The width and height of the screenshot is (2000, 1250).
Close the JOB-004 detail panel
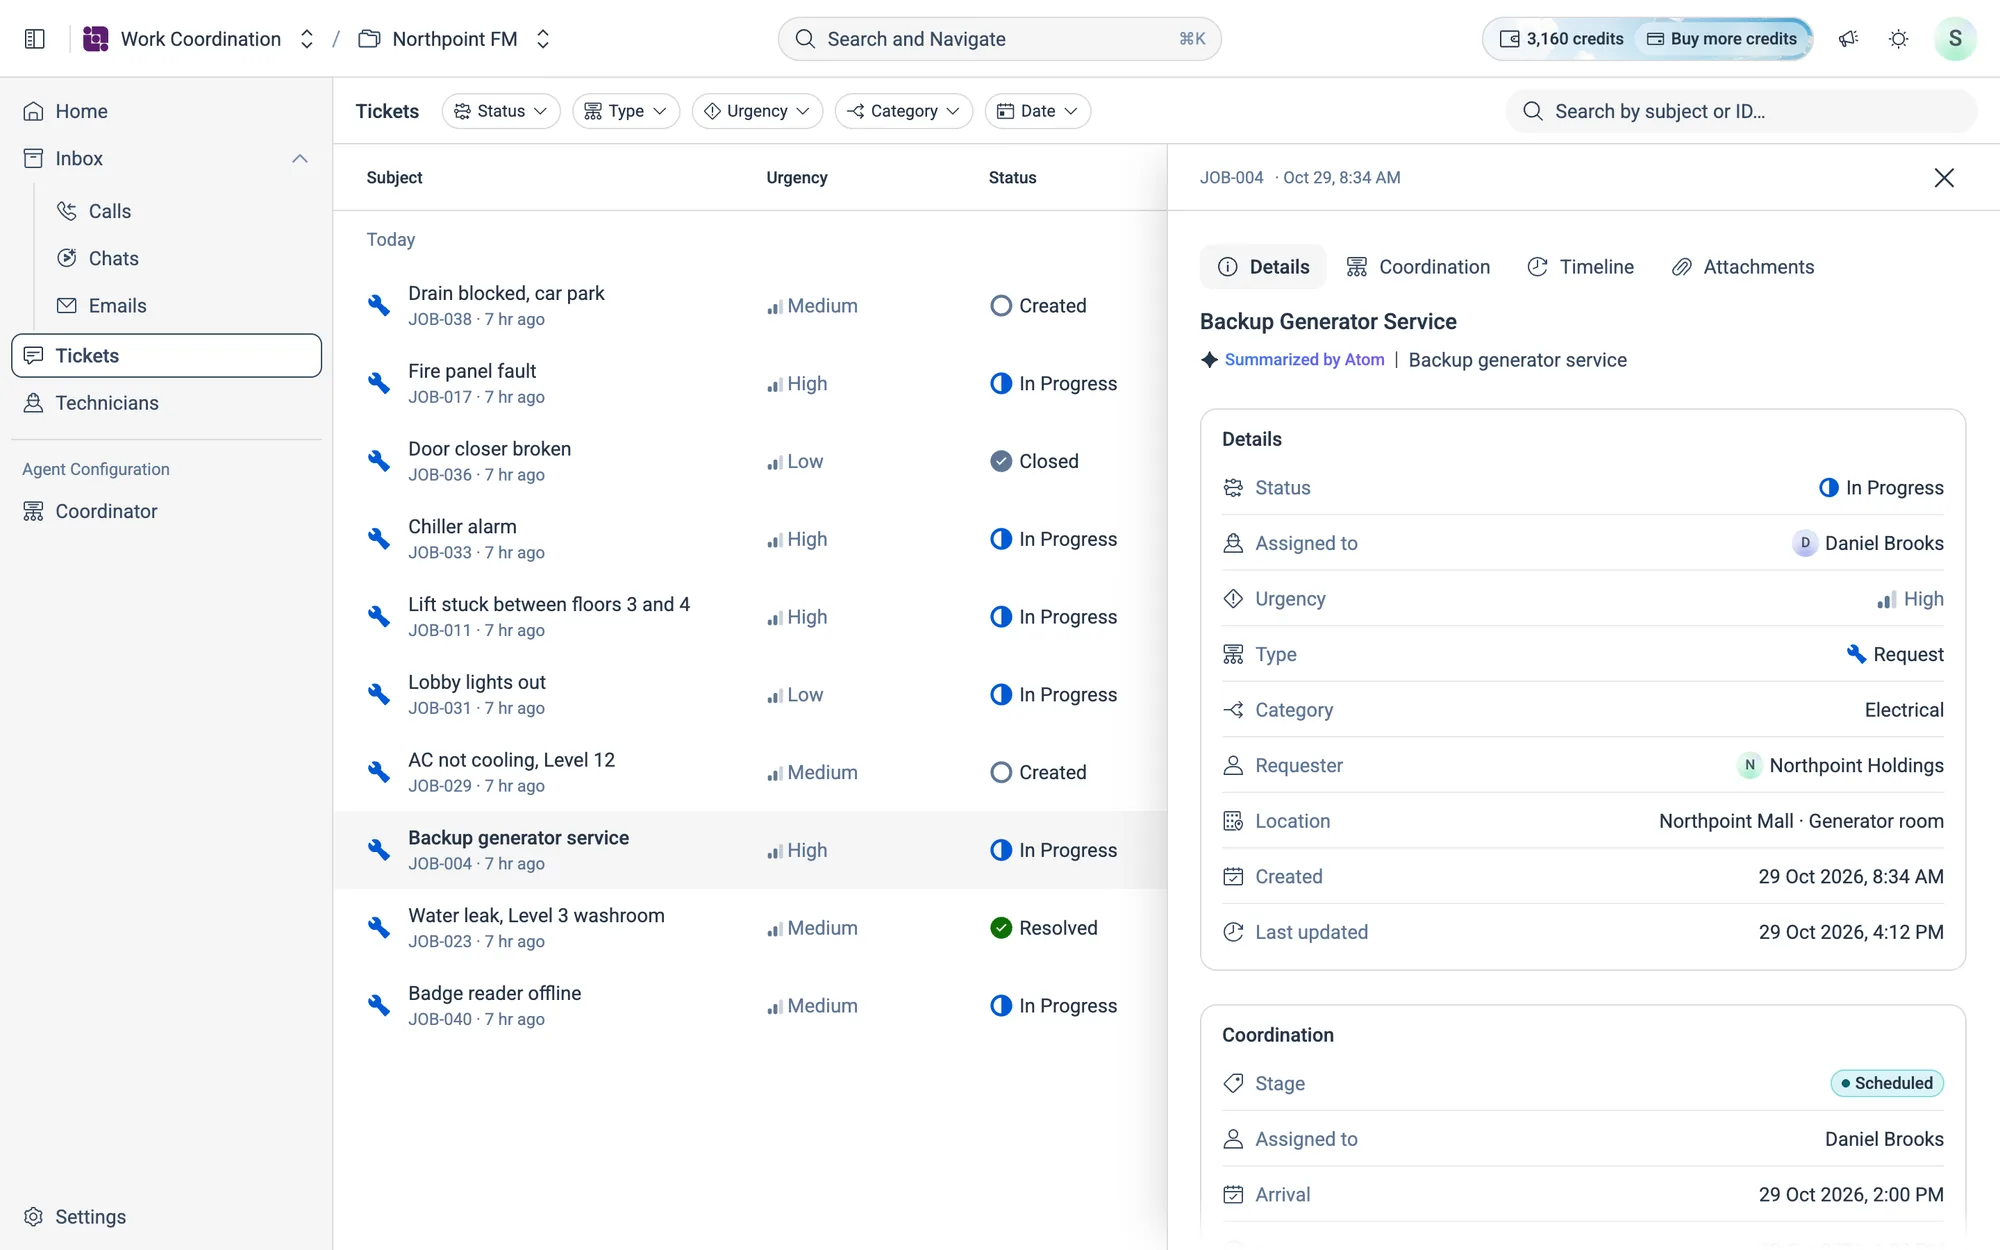click(x=1944, y=178)
